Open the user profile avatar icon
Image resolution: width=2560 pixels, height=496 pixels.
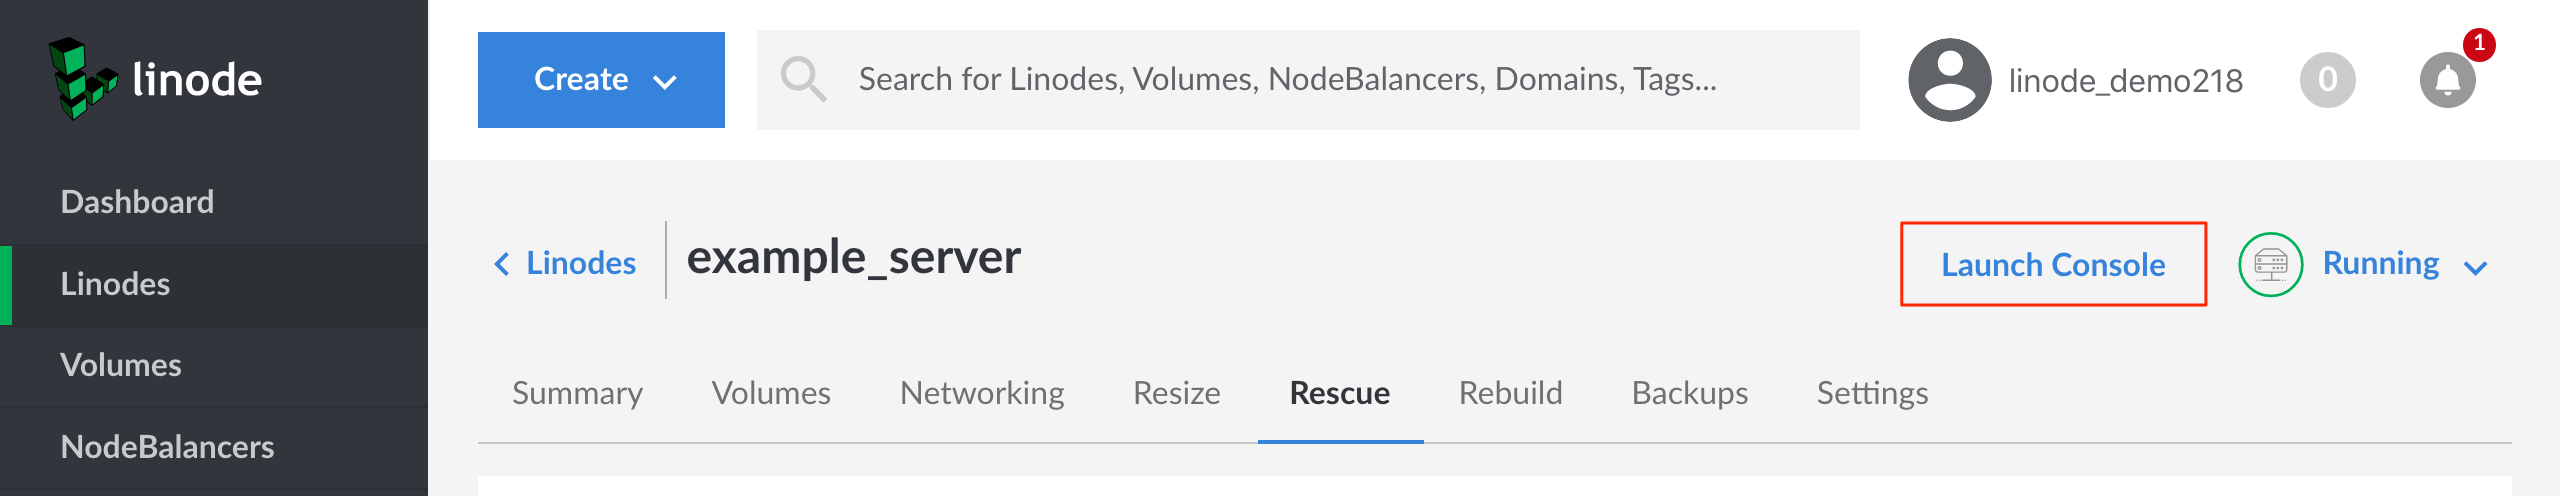1949,80
